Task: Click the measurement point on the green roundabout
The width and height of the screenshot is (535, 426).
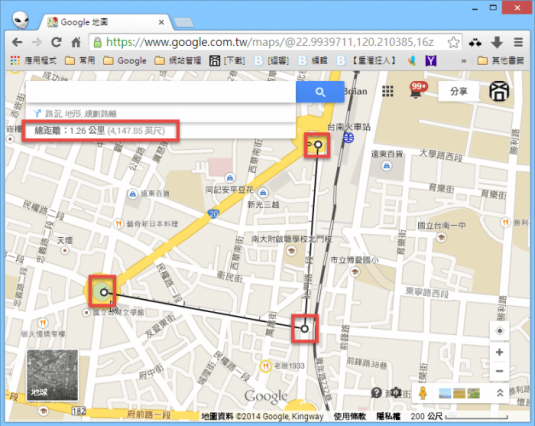Action: click(104, 292)
